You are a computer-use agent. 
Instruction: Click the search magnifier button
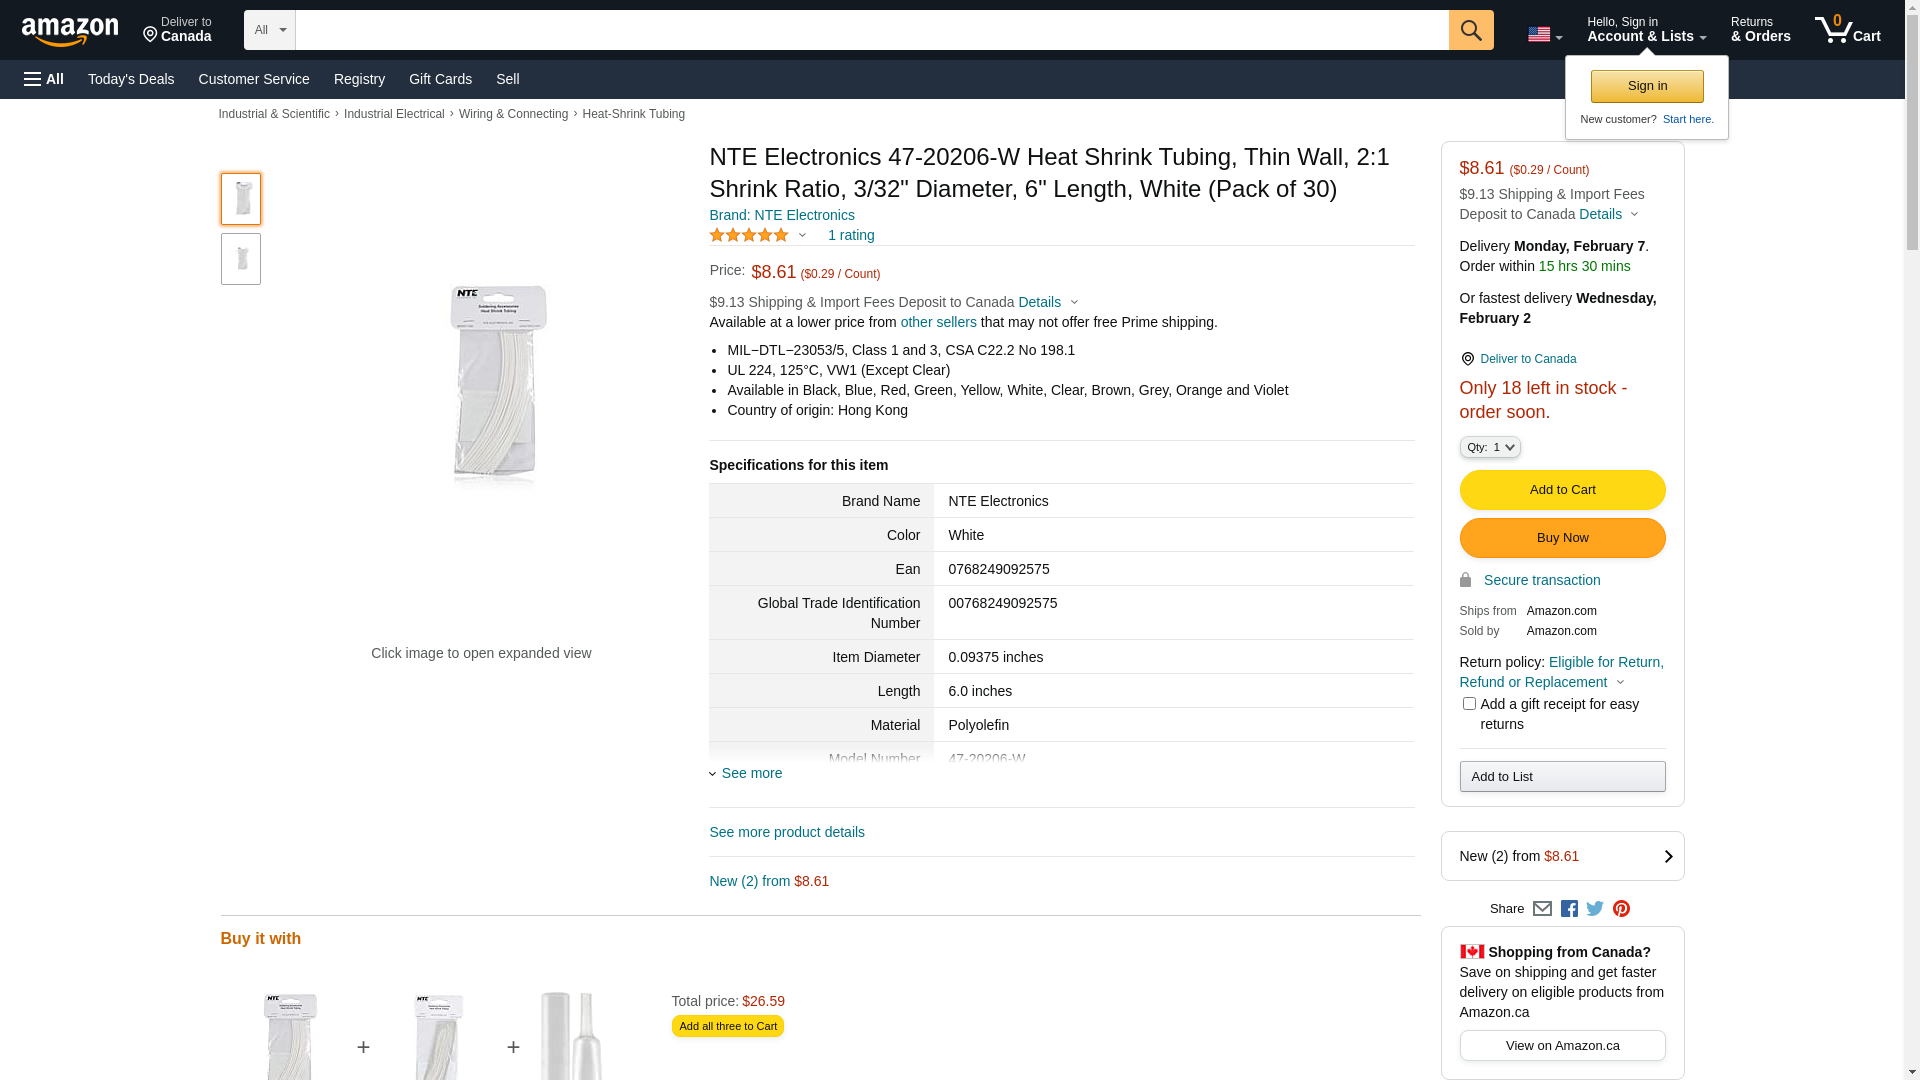(1470, 30)
